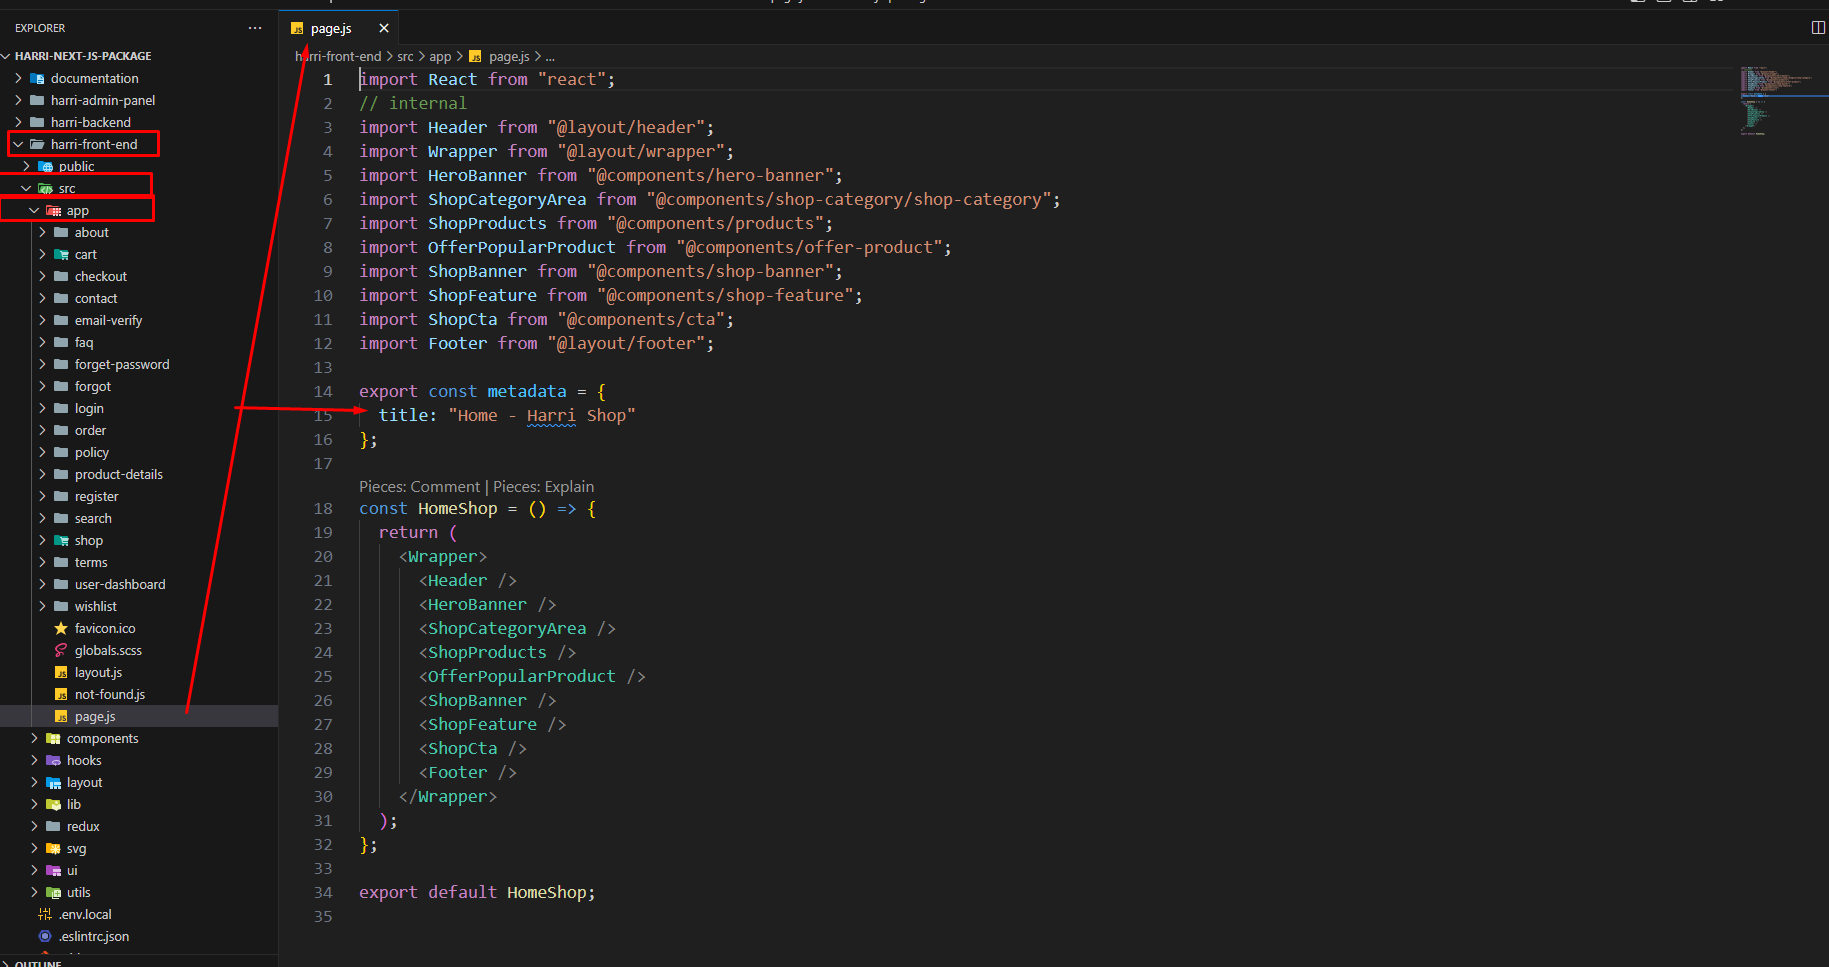
Task: Close the page.js editor tab
Action: point(384,28)
